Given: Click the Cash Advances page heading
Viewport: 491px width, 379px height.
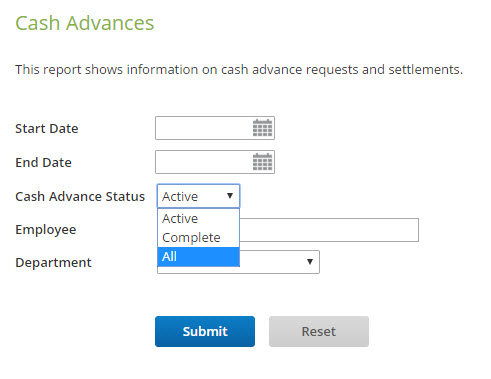Looking at the screenshot, I should [x=85, y=23].
